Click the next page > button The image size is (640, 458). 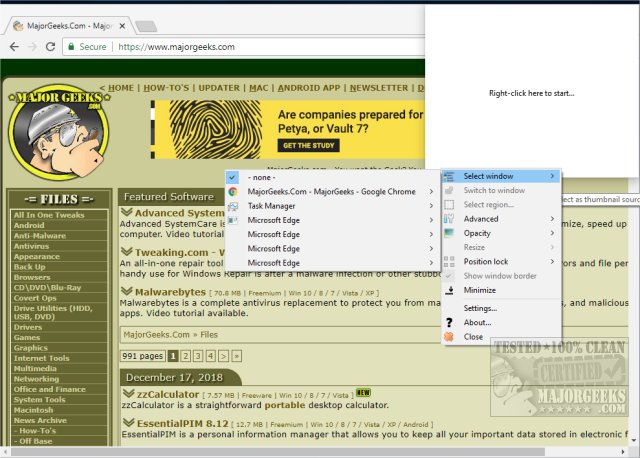223,356
